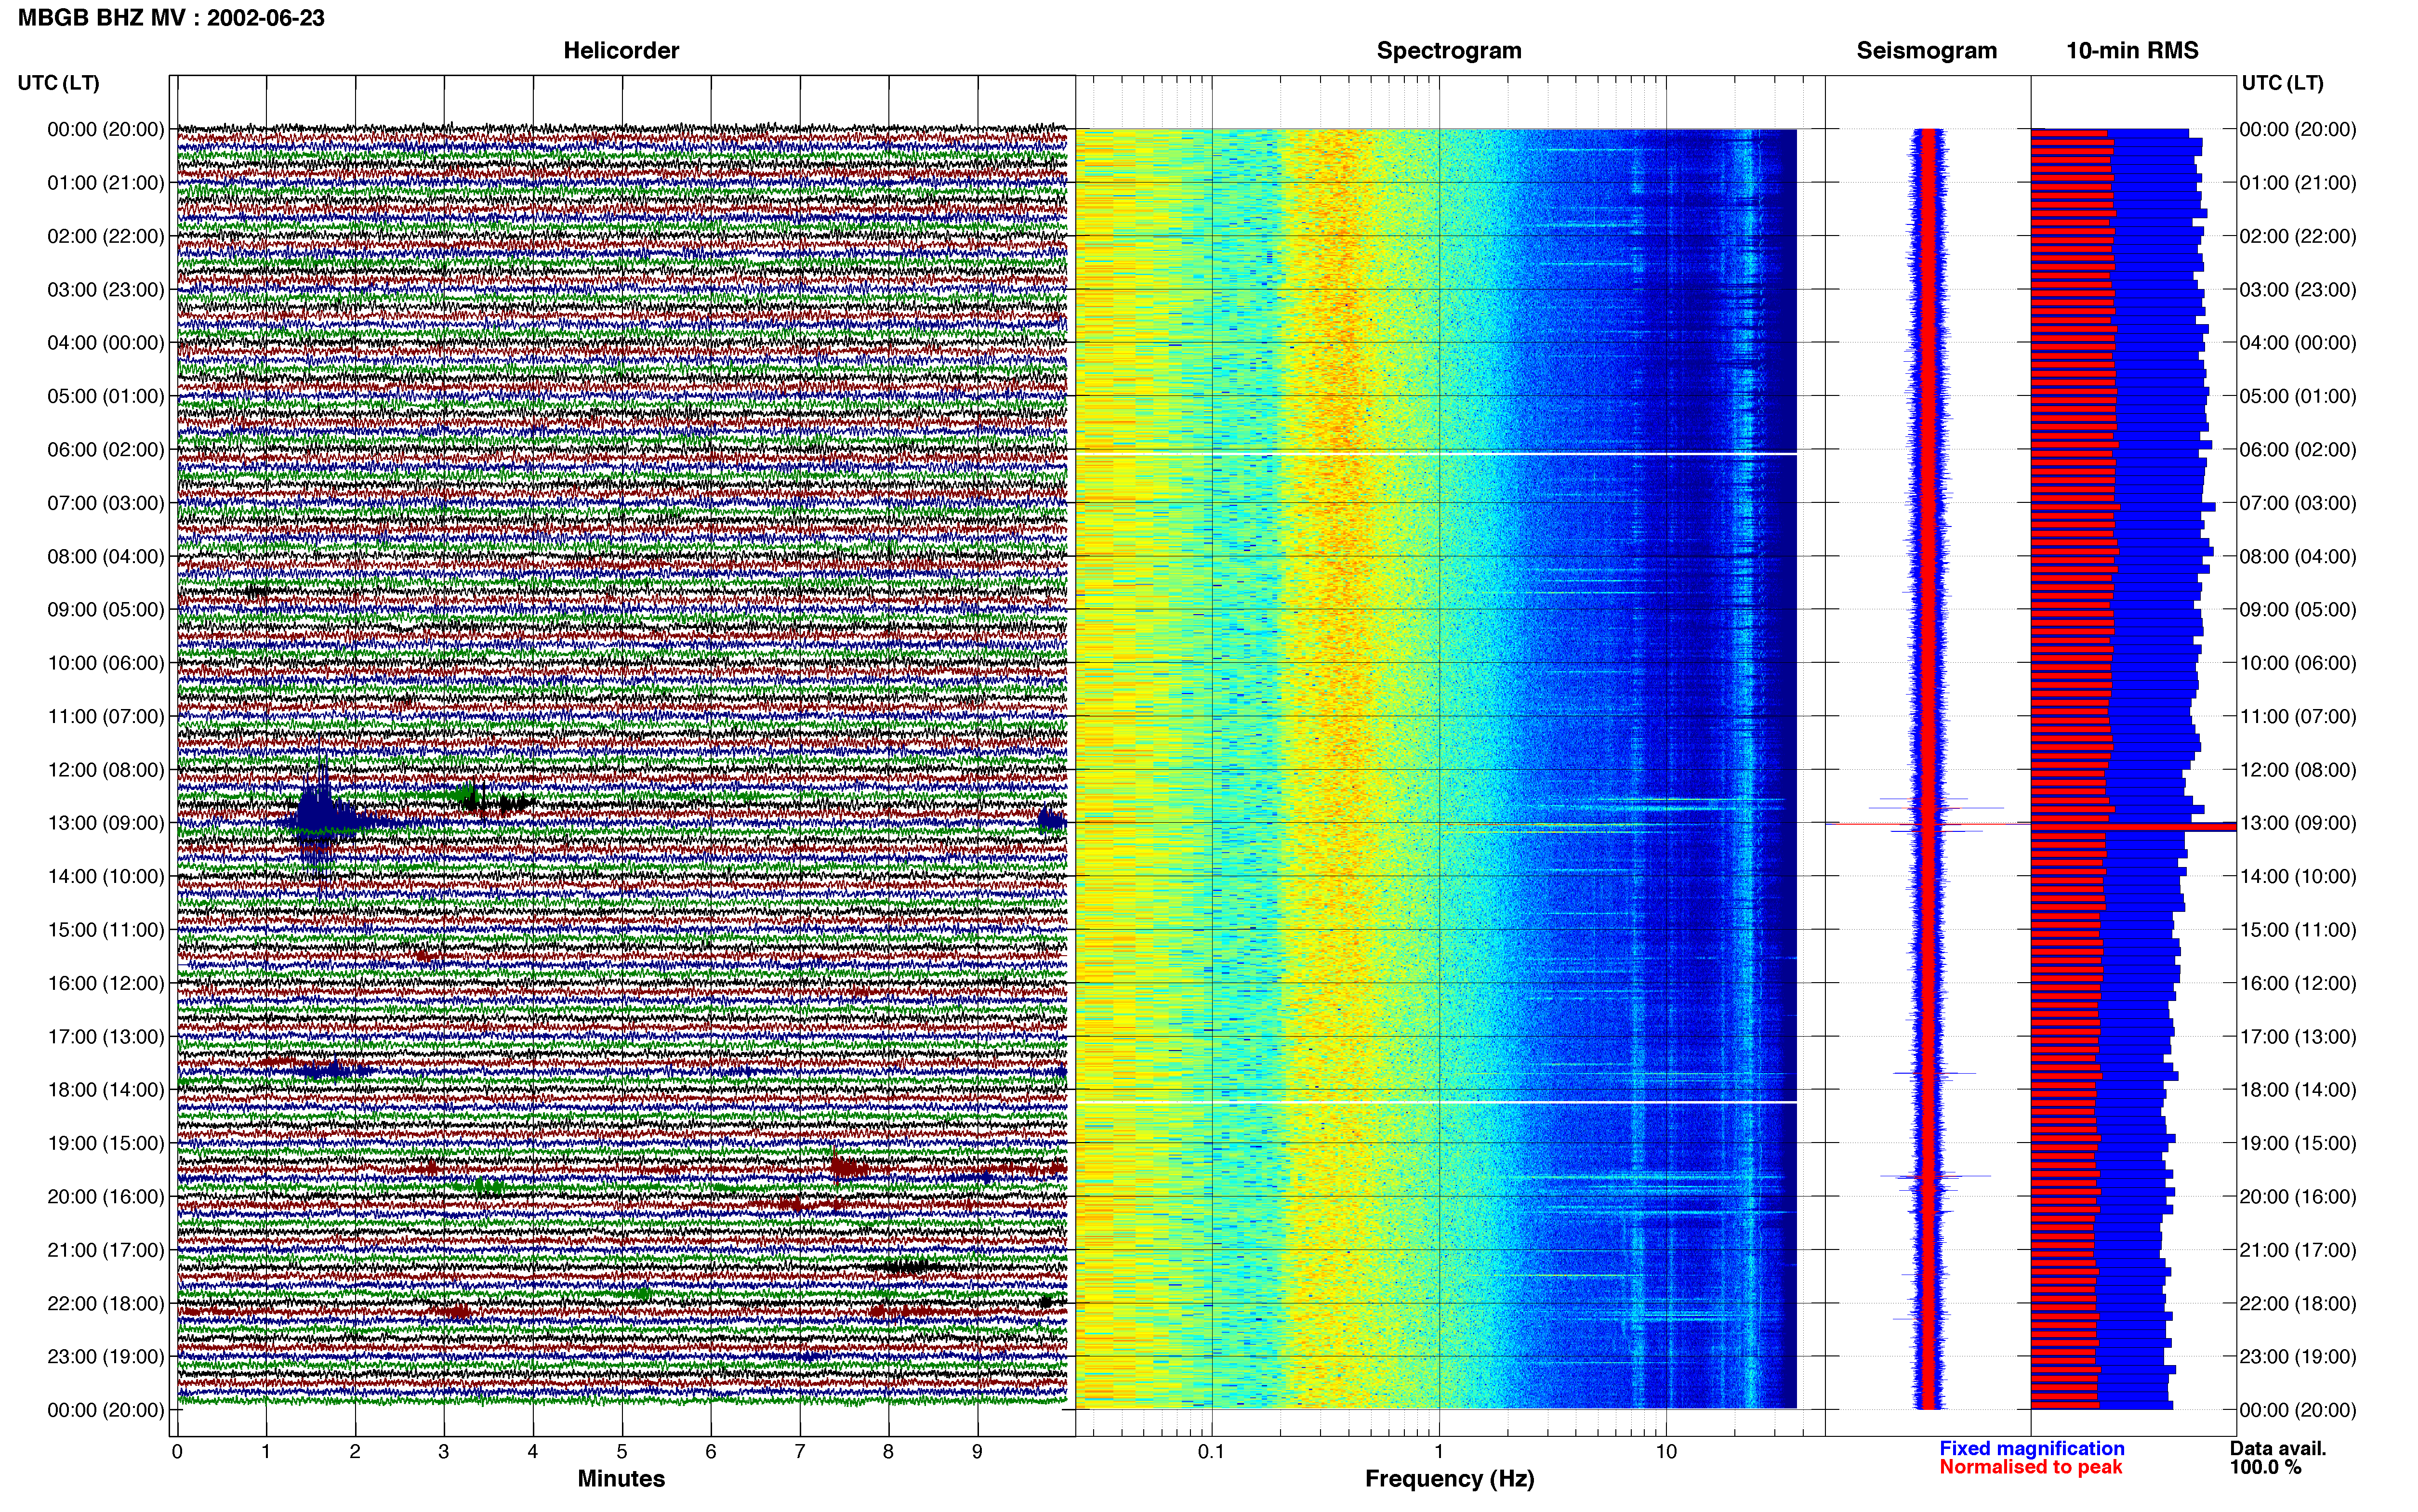
Task: Click right time label '22:00 (18:00)'
Action: 2298,1304
